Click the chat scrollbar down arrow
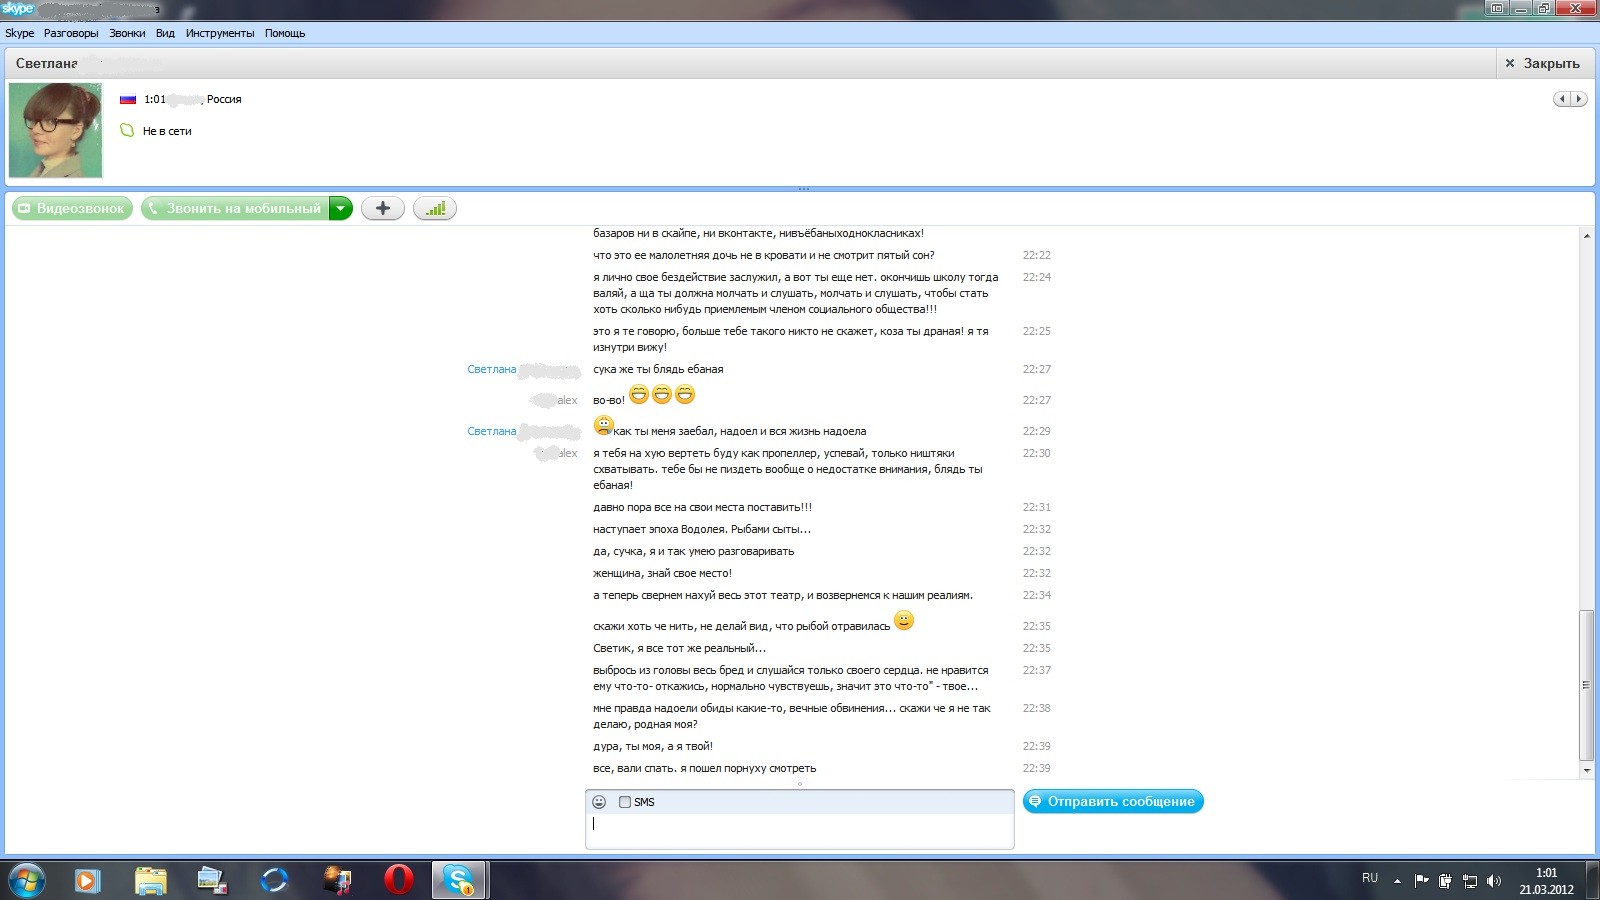Image resolution: width=1600 pixels, height=900 pixels. click(1586, 771)
